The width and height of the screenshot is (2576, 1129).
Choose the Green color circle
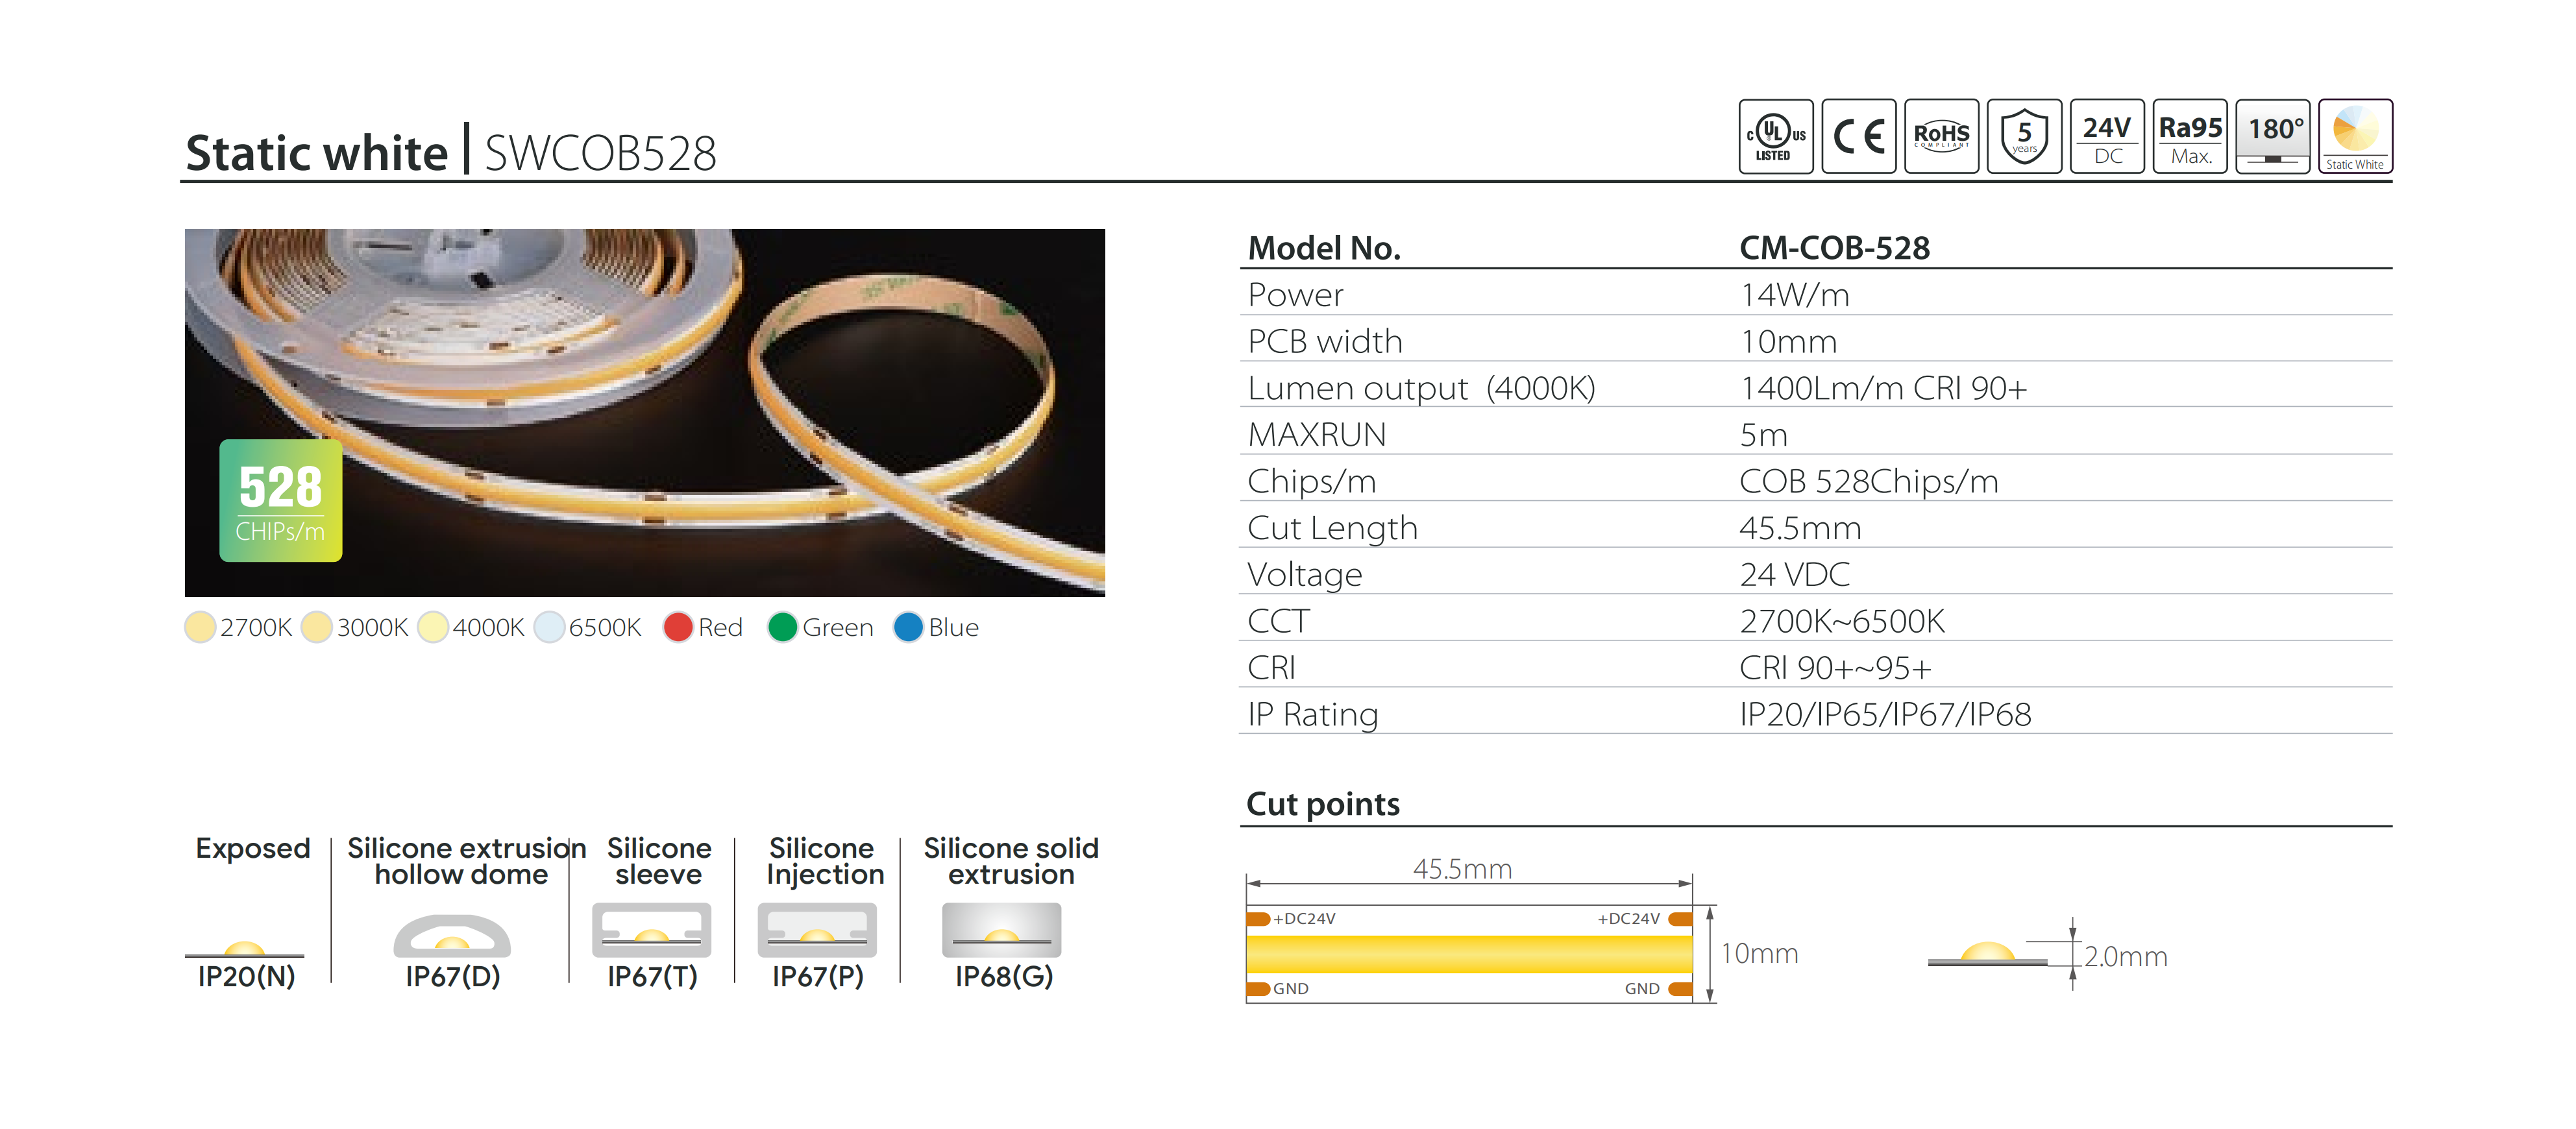point(782,627)
